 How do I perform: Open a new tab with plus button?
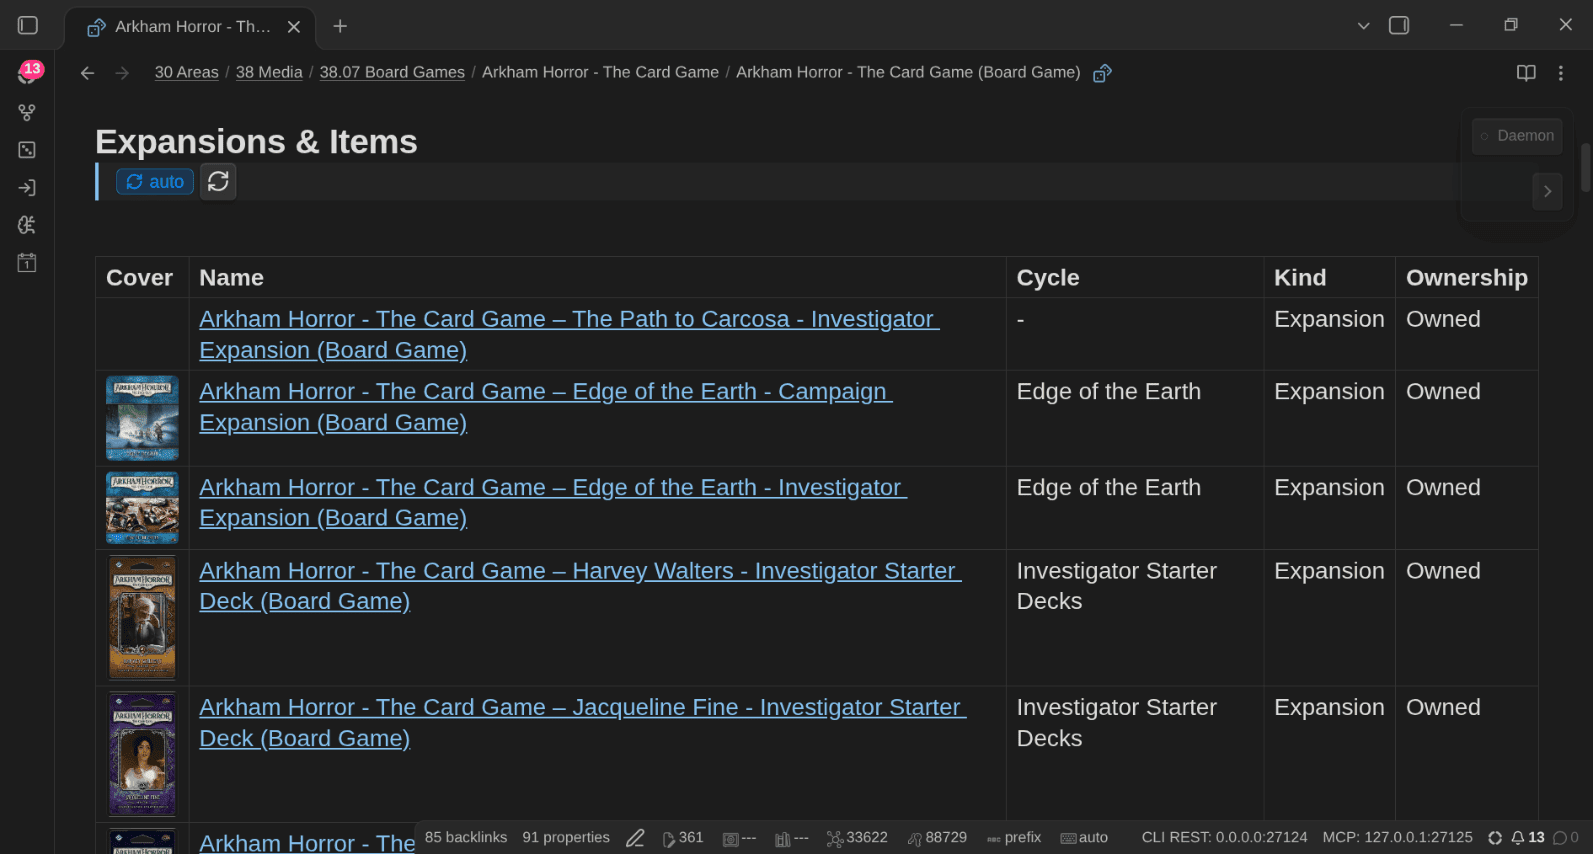point(340,26)
